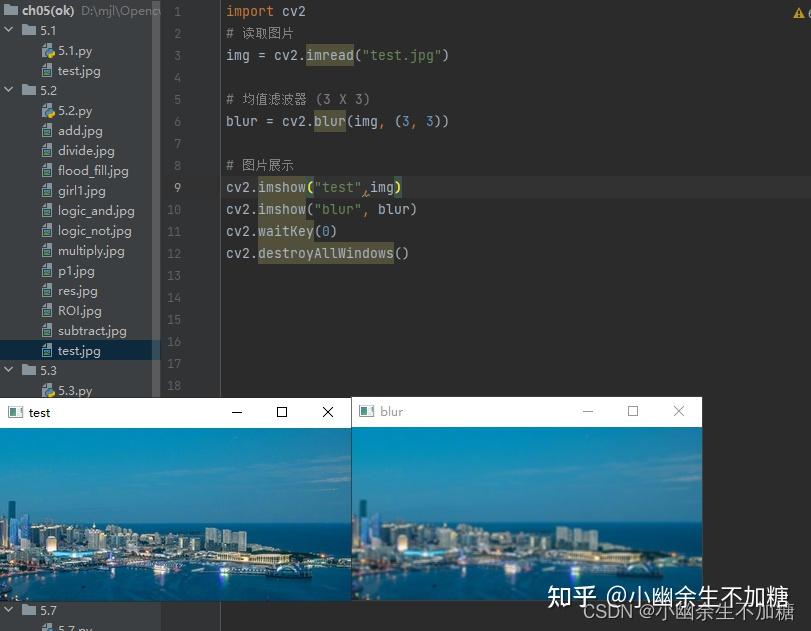811x631 pixels.
Task: Collapse the 5.2 folder
Action: click(8, 90)
